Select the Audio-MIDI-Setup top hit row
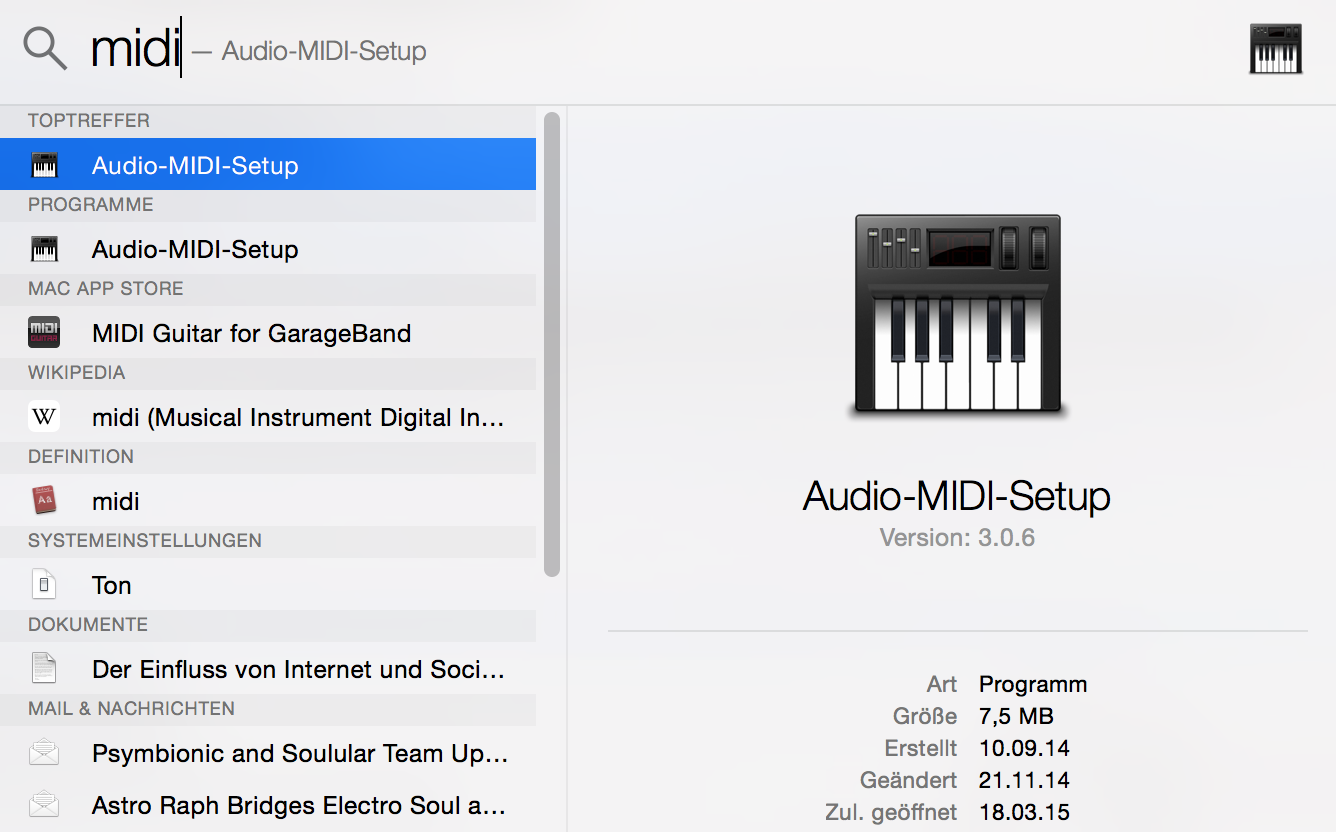 (x=268, y=165)
